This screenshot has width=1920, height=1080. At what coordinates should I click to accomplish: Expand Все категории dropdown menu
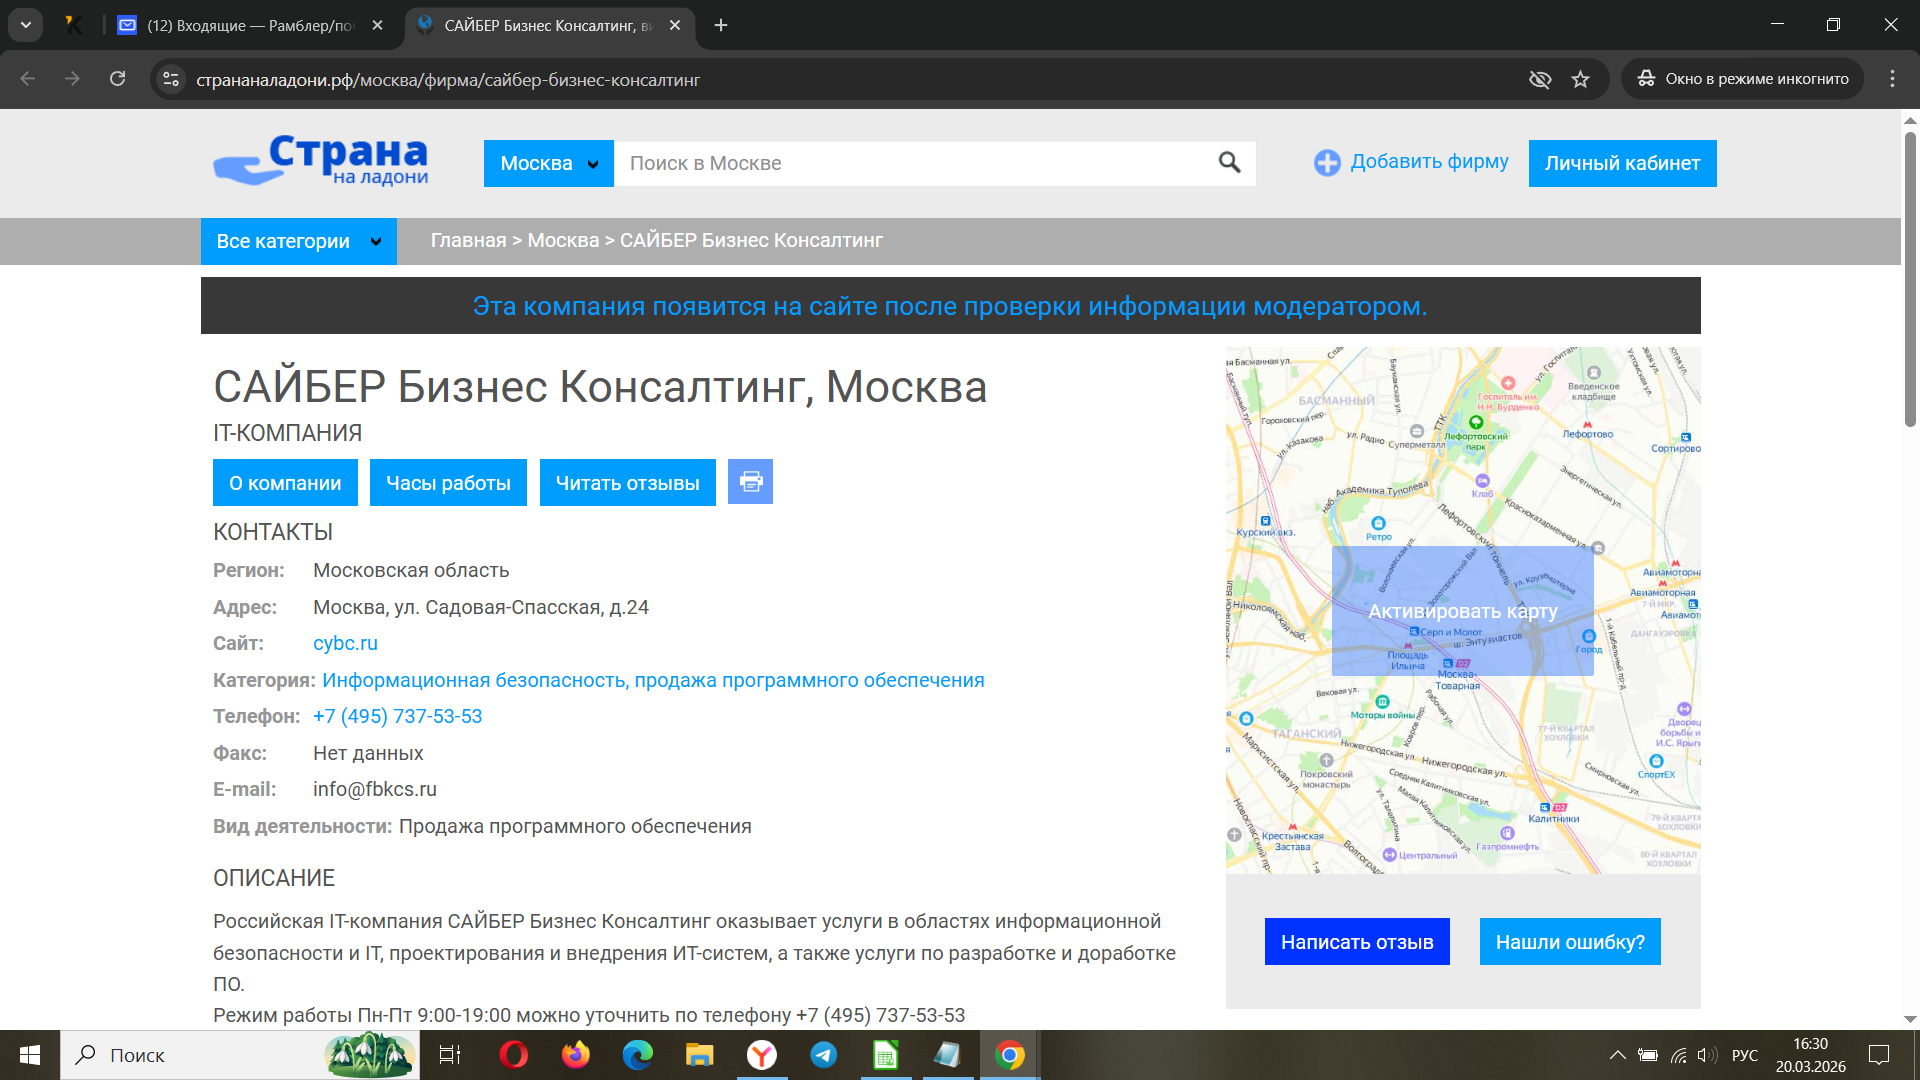(298, 241)
